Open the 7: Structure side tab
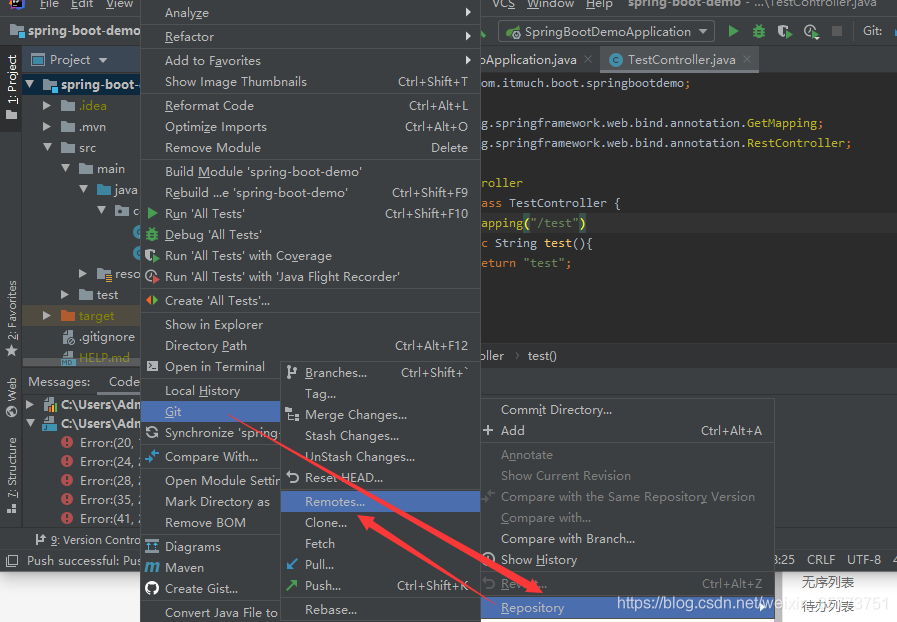Screen dimensions: 897x622 pos(11,475)
